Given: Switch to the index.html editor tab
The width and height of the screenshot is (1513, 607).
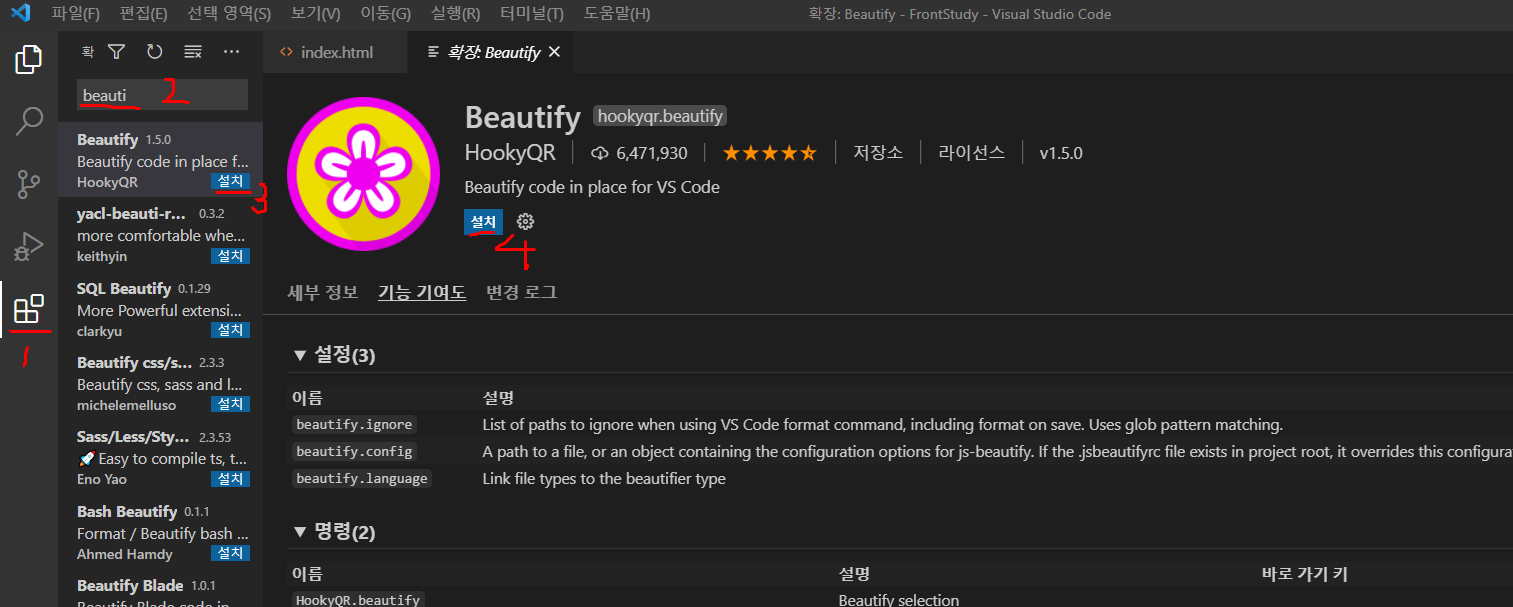Looking at the screenshot, I should tap(336, 52).
